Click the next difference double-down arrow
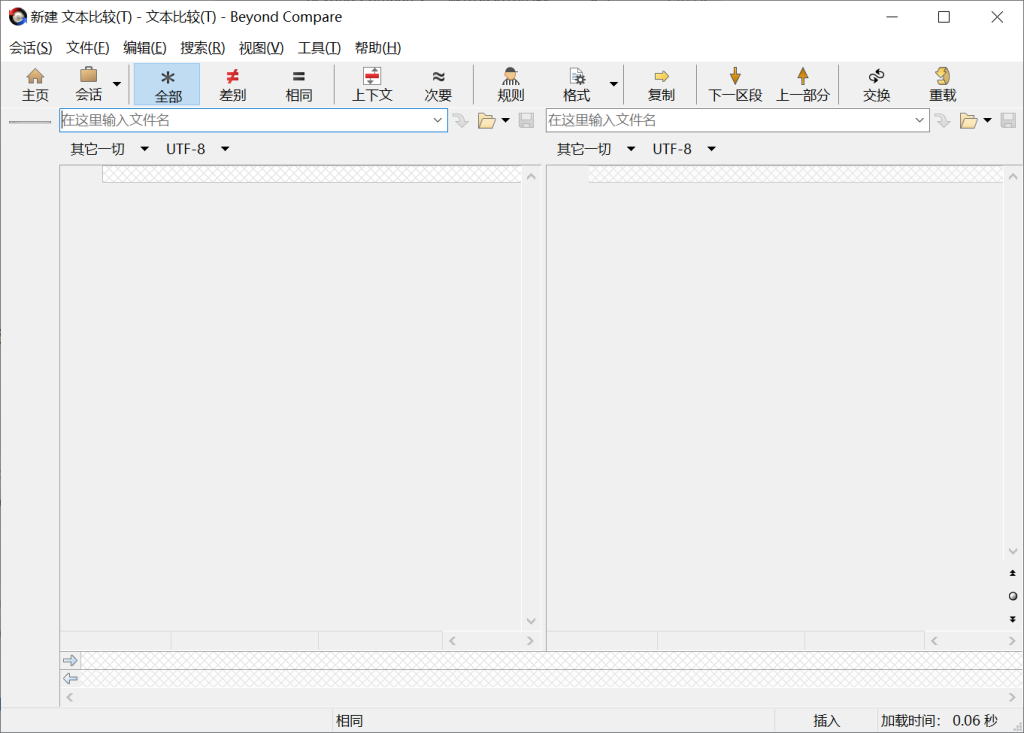Screen dimensions: 1024x733 [x=1013, y=619]
